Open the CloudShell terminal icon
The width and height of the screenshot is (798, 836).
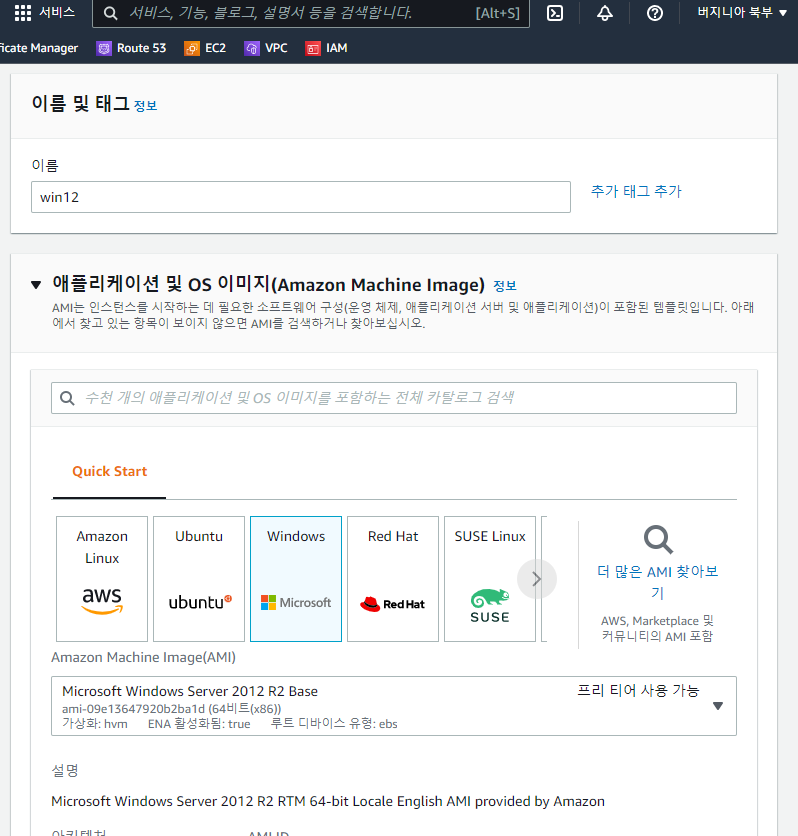tap(555, 13)
